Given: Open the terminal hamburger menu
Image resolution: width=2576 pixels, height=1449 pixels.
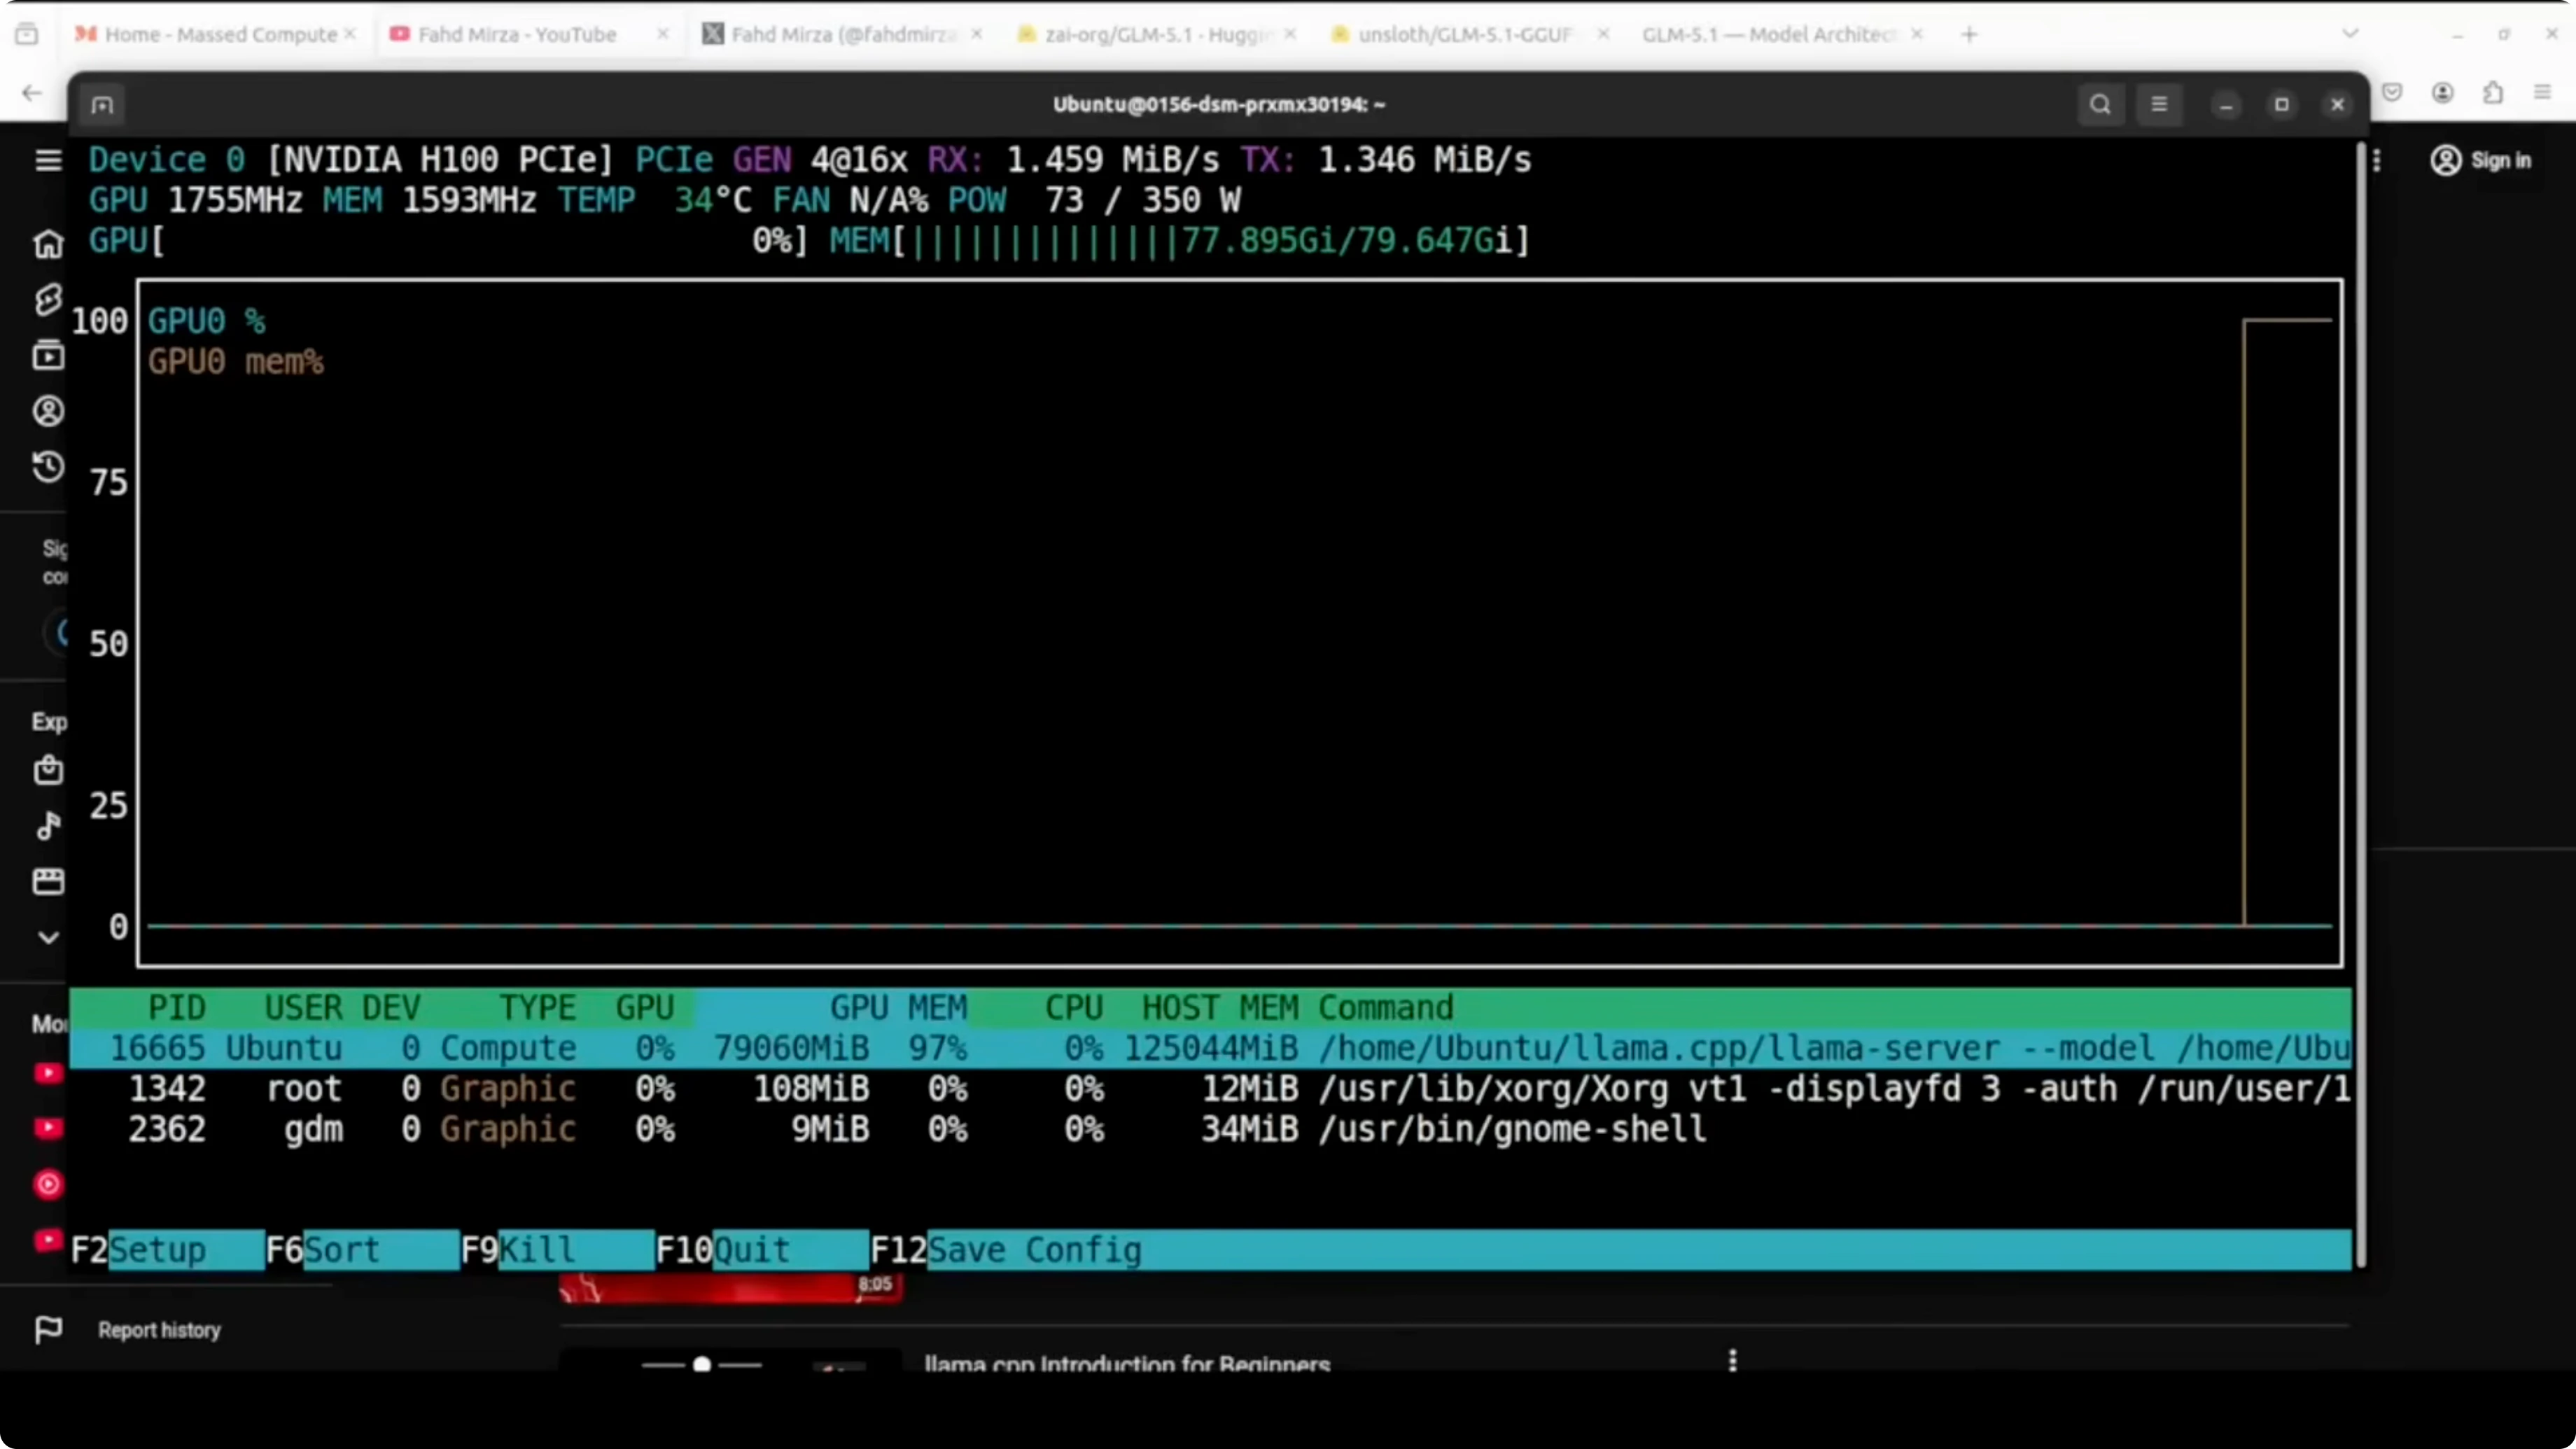Looking at the screenshot, I should coord(2159,104).
